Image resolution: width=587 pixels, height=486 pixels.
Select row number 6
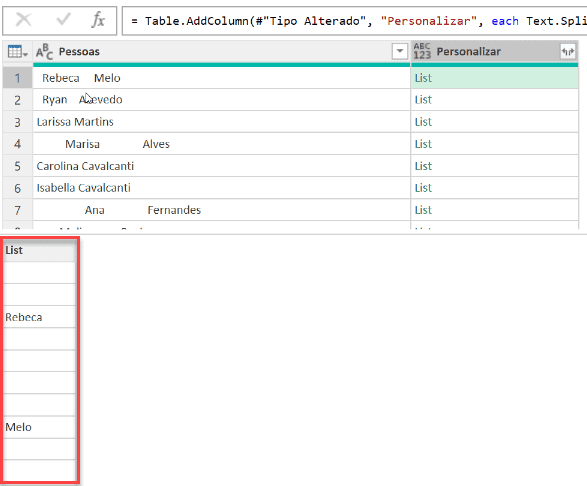[x=17, y=188]
